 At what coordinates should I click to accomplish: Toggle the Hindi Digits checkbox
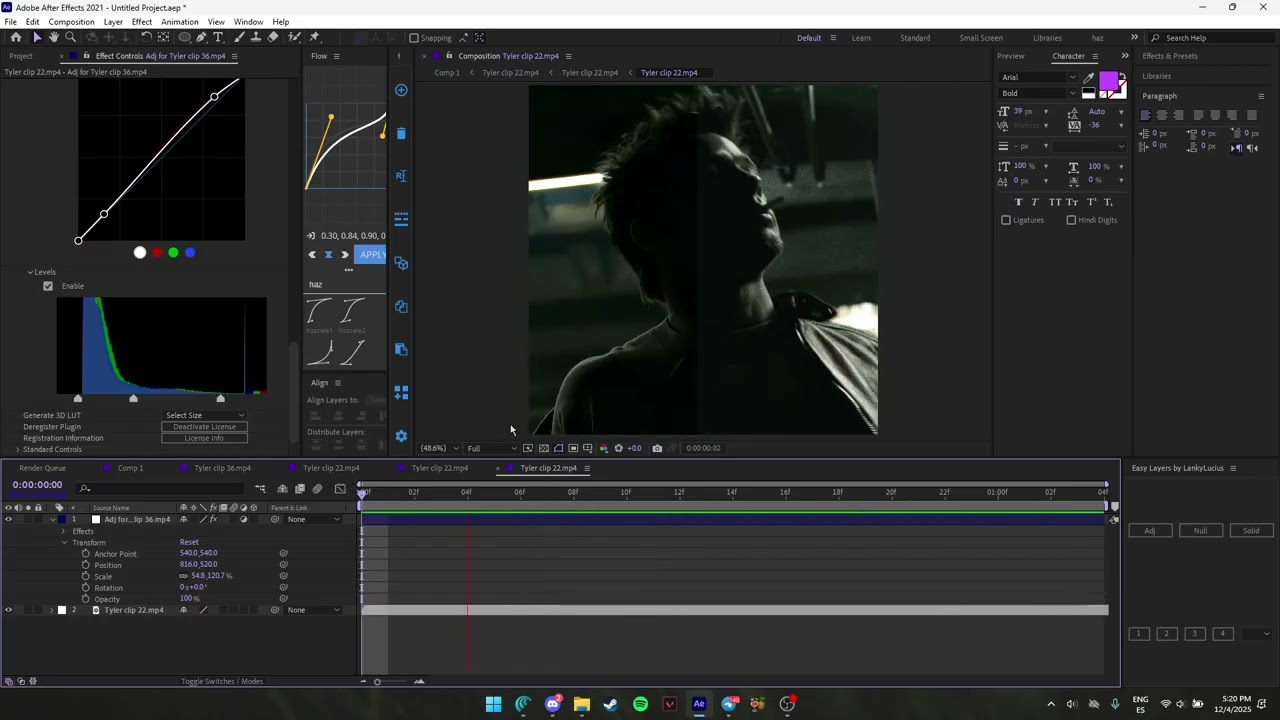tap(1071, 220)
